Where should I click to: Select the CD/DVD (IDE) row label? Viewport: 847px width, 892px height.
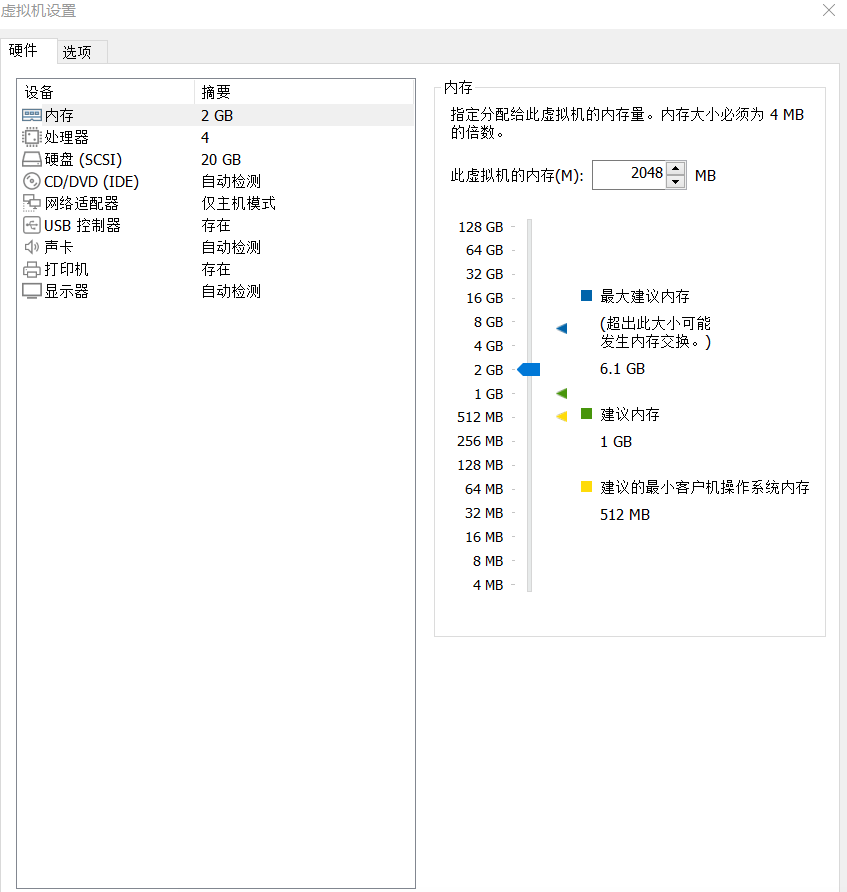[x=92, y=181]
